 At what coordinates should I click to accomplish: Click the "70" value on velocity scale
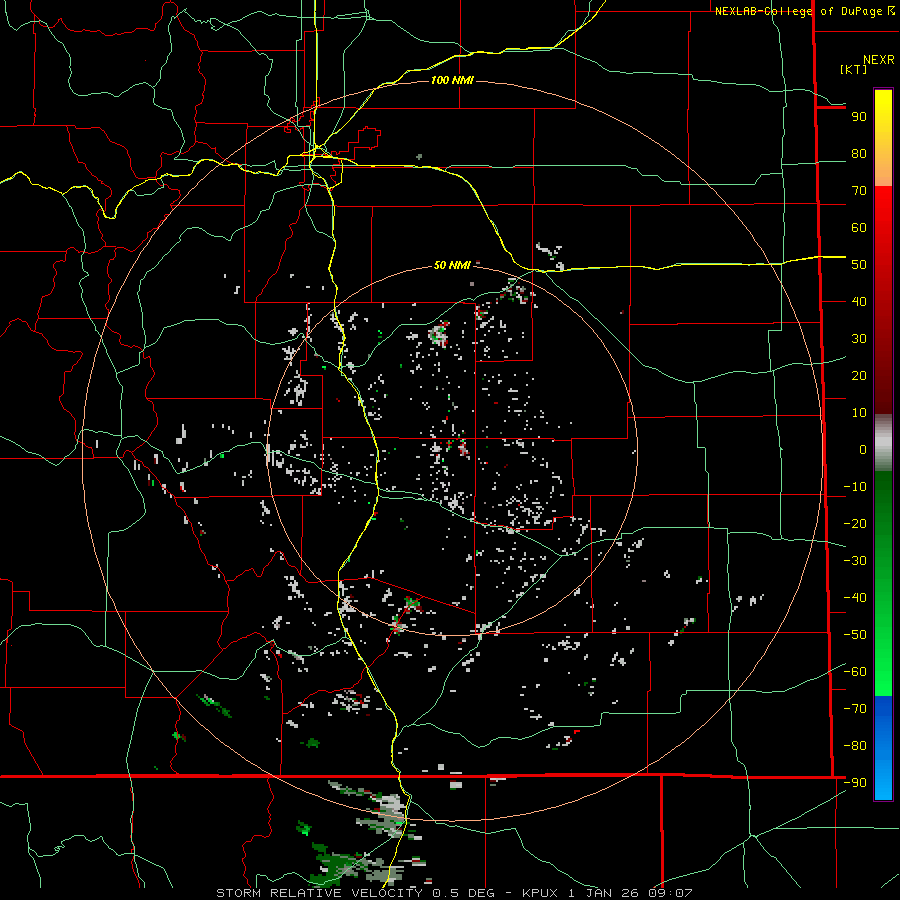[859, 191]
